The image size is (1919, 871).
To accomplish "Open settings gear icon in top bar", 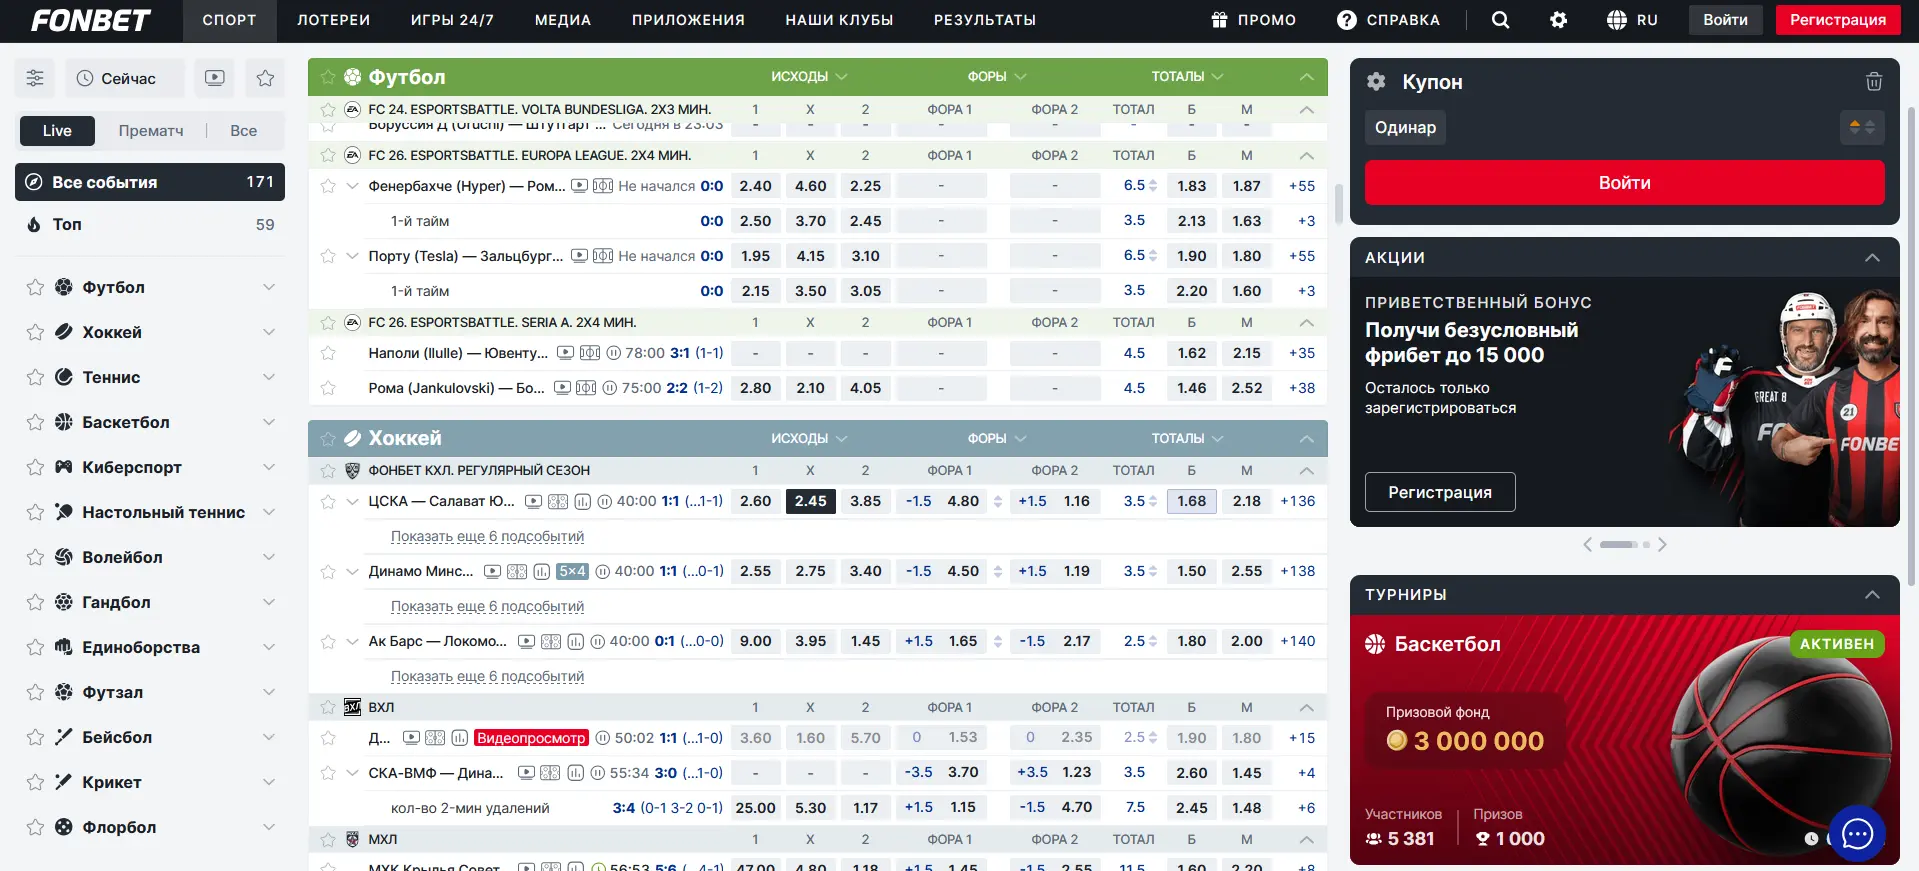I will [x=1558, y=20].
